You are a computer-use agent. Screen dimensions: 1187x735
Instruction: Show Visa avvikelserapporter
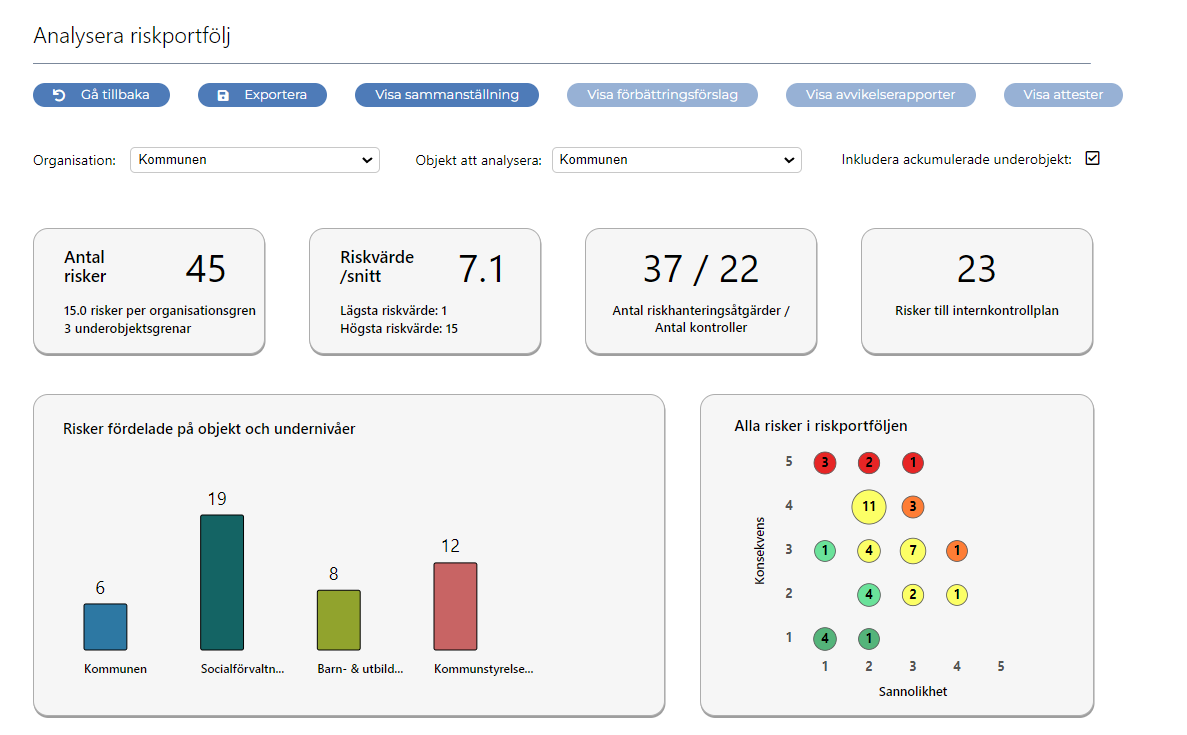click(x=880, y=95)
